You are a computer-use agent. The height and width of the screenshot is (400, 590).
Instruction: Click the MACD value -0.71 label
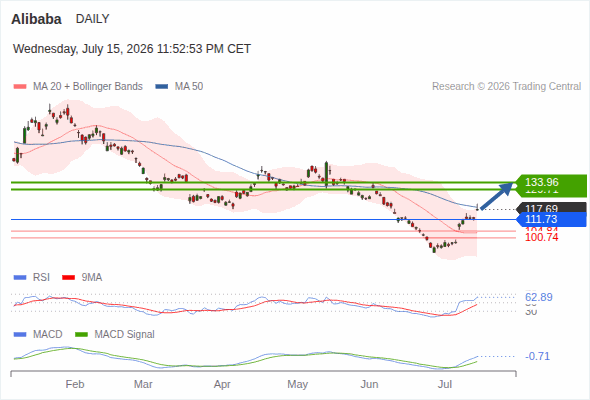(x=537, y=356)
